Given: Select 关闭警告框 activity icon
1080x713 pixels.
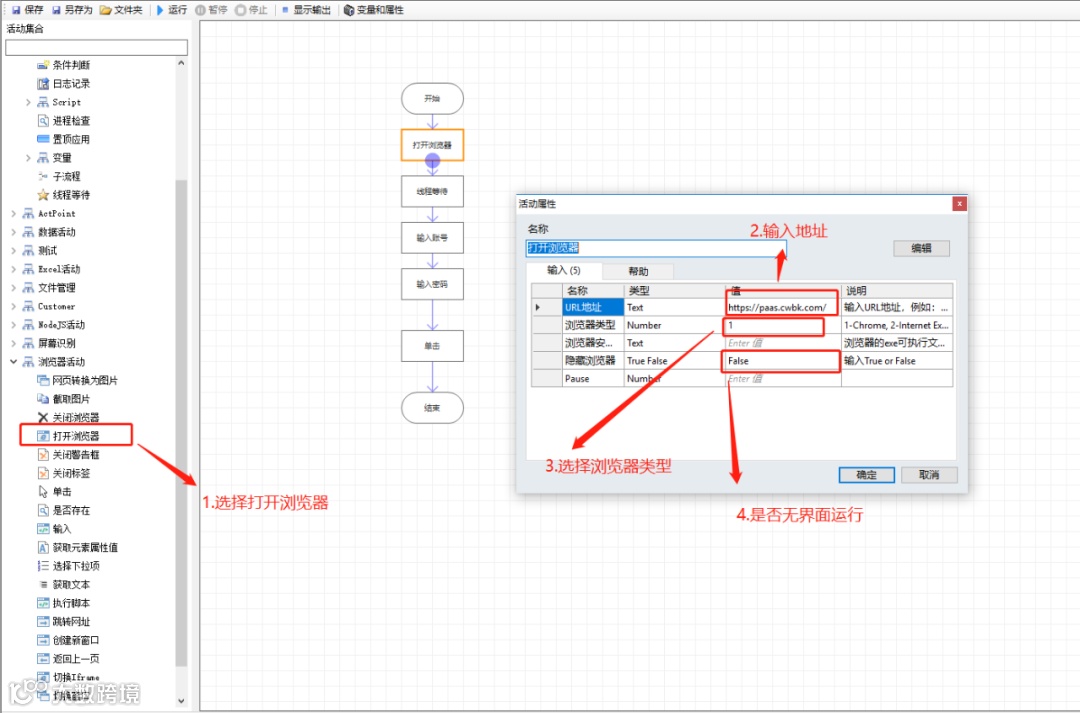Looking at the screenshot, I should pyautogui.click(x=43, y=455).
